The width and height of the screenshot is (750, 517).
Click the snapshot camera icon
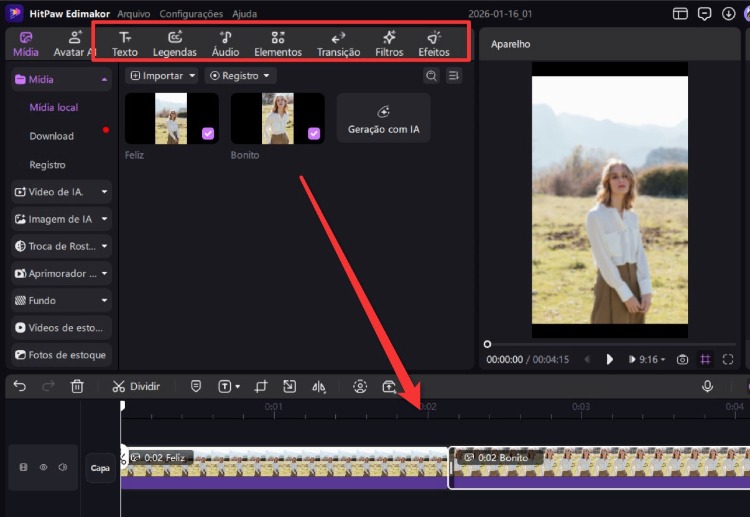click(683, 359)
